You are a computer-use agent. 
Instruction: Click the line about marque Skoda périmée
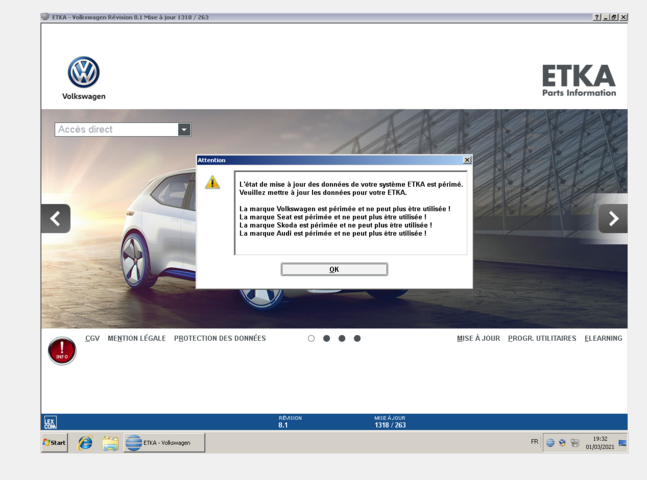pyautogui.click(x=335, y=225)
